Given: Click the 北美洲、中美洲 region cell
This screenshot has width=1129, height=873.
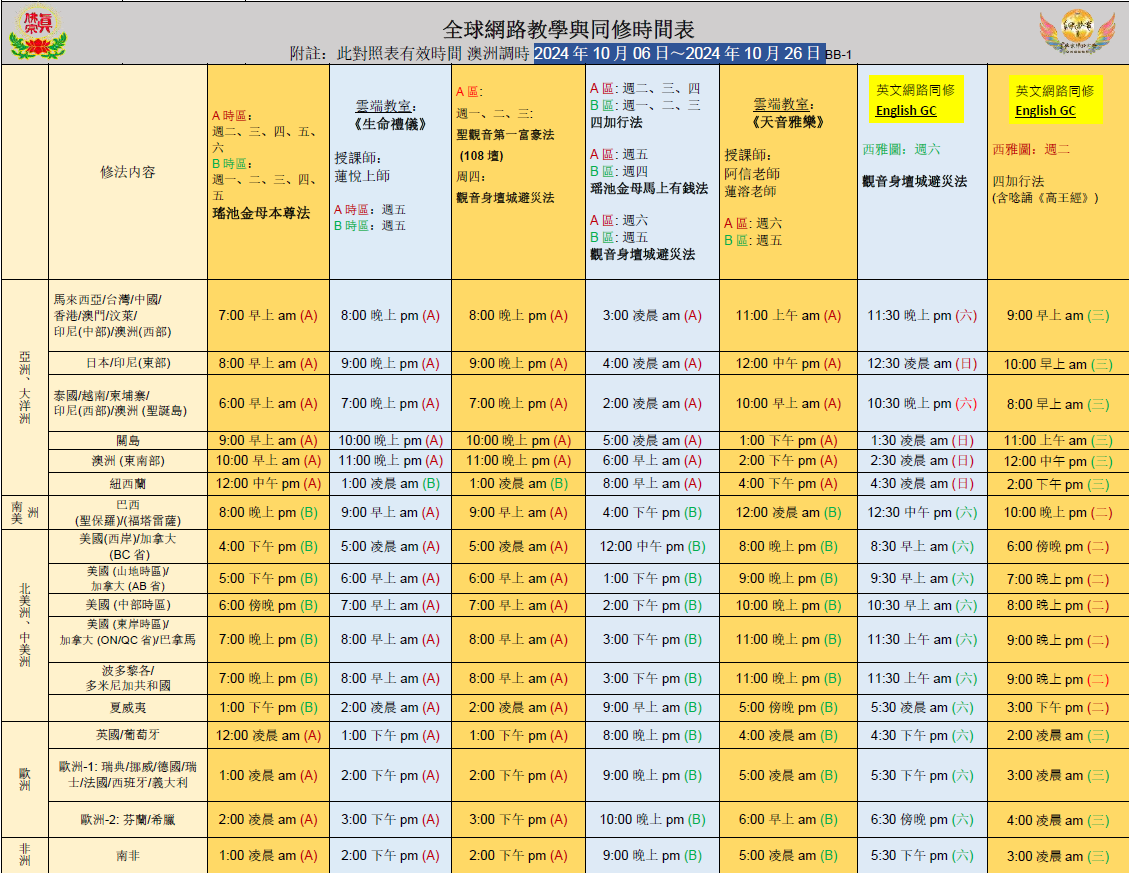Looking at the screenshot, I should (24, 625).
